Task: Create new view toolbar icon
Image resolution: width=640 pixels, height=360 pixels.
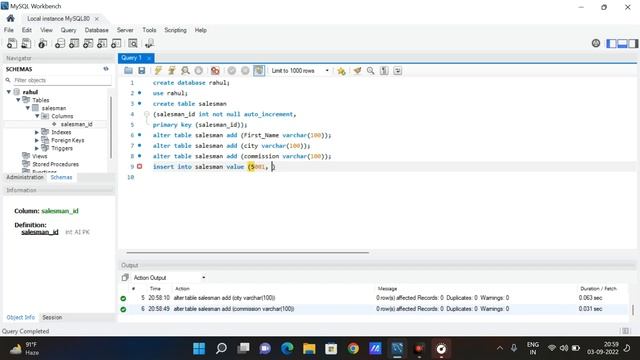Action: tap(88, 43)
